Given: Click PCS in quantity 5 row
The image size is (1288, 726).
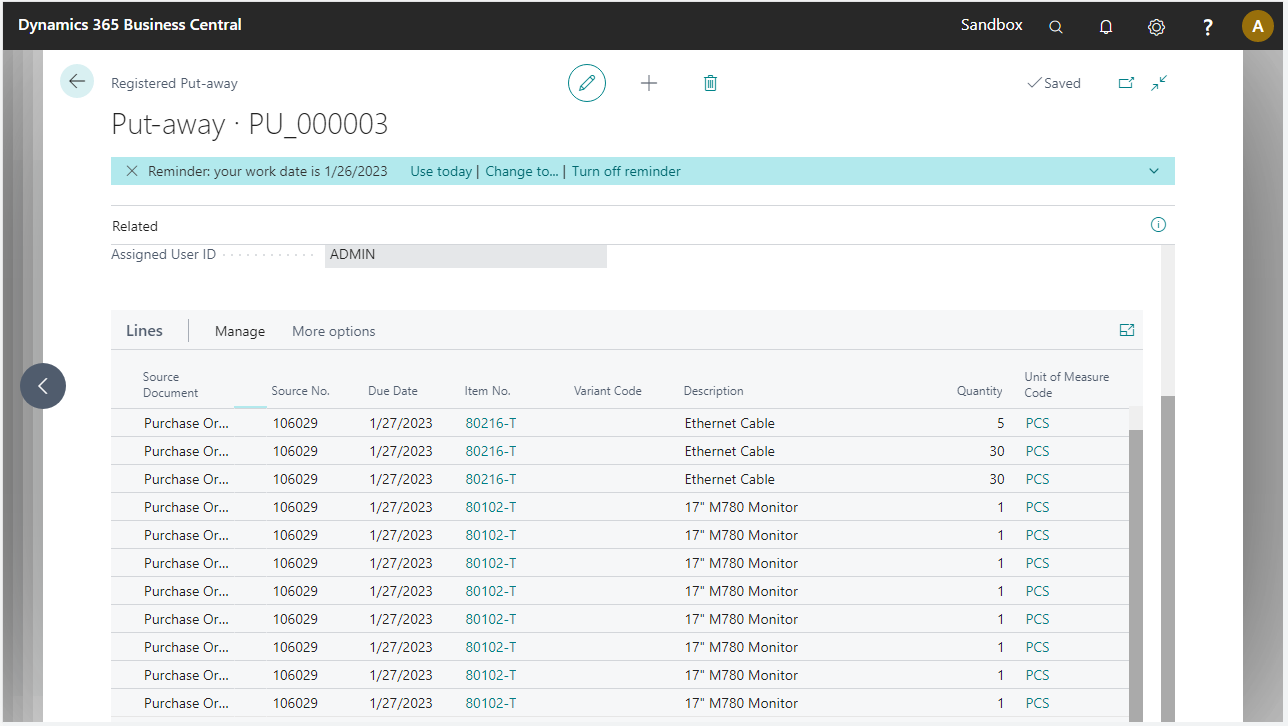Looking at the screenshot, I should [1038, 423].
